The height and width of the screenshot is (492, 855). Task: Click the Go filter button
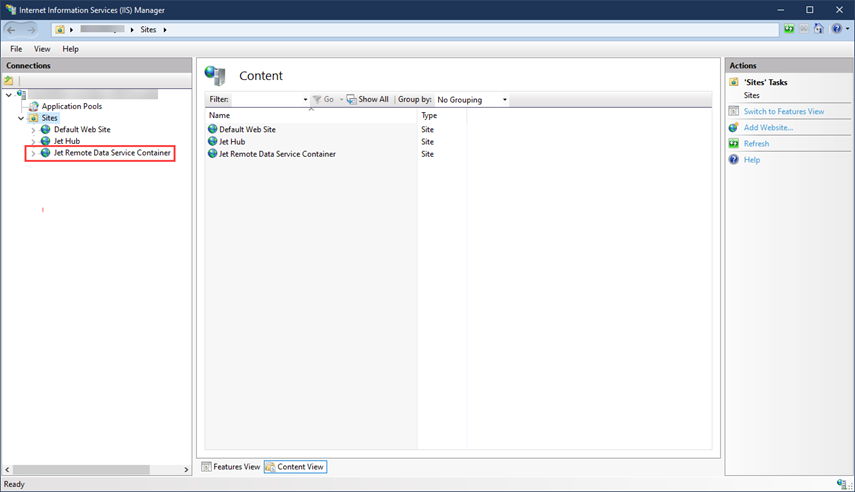coord(323,99)
